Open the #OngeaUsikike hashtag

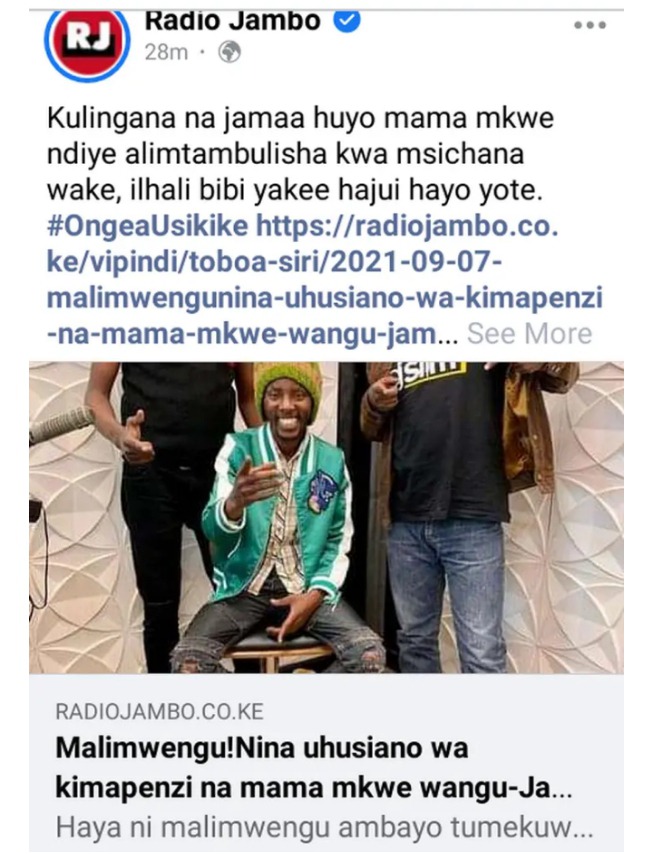[x=148, y=226]
